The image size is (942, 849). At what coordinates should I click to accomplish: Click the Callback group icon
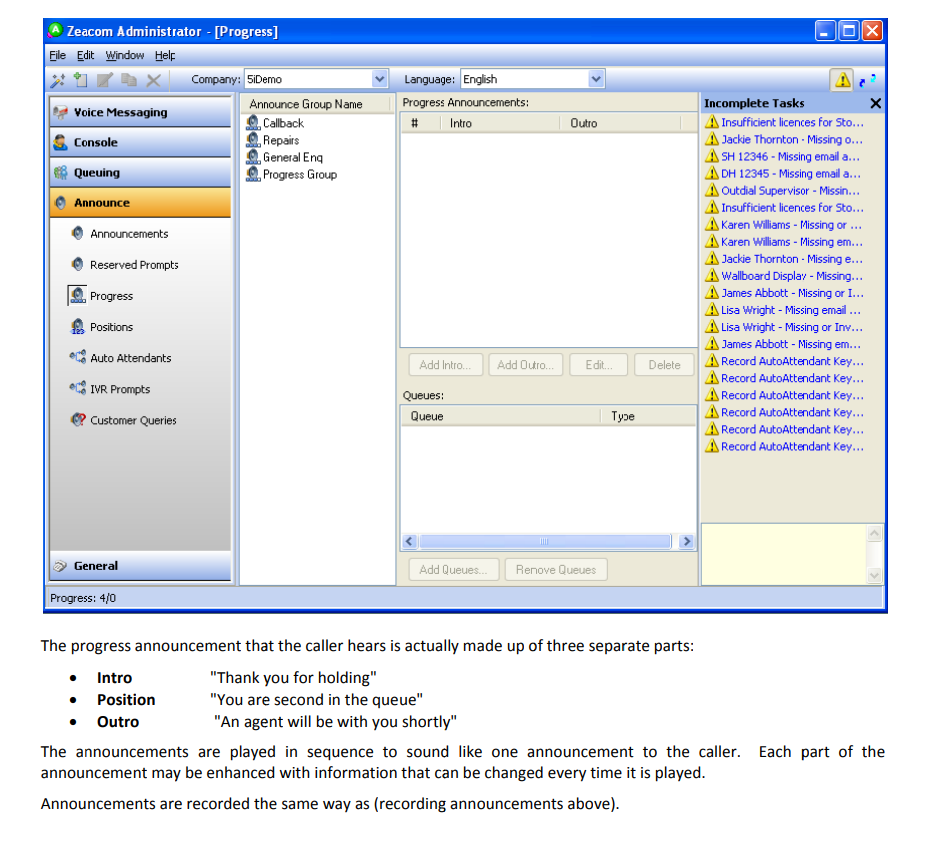253,123
